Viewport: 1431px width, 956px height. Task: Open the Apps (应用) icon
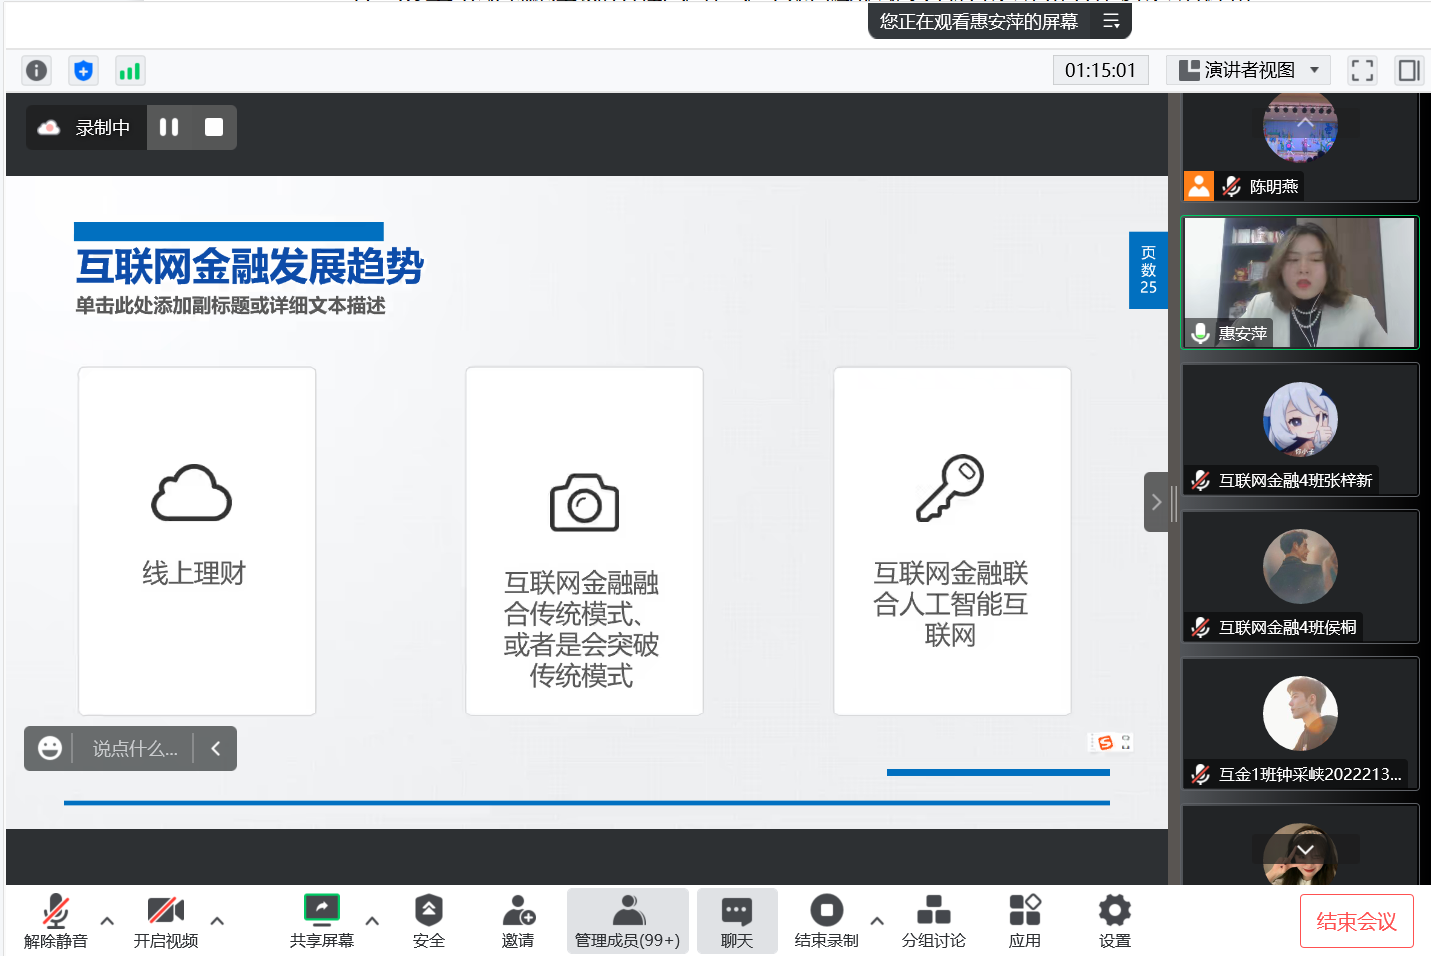pos(1024,921)
